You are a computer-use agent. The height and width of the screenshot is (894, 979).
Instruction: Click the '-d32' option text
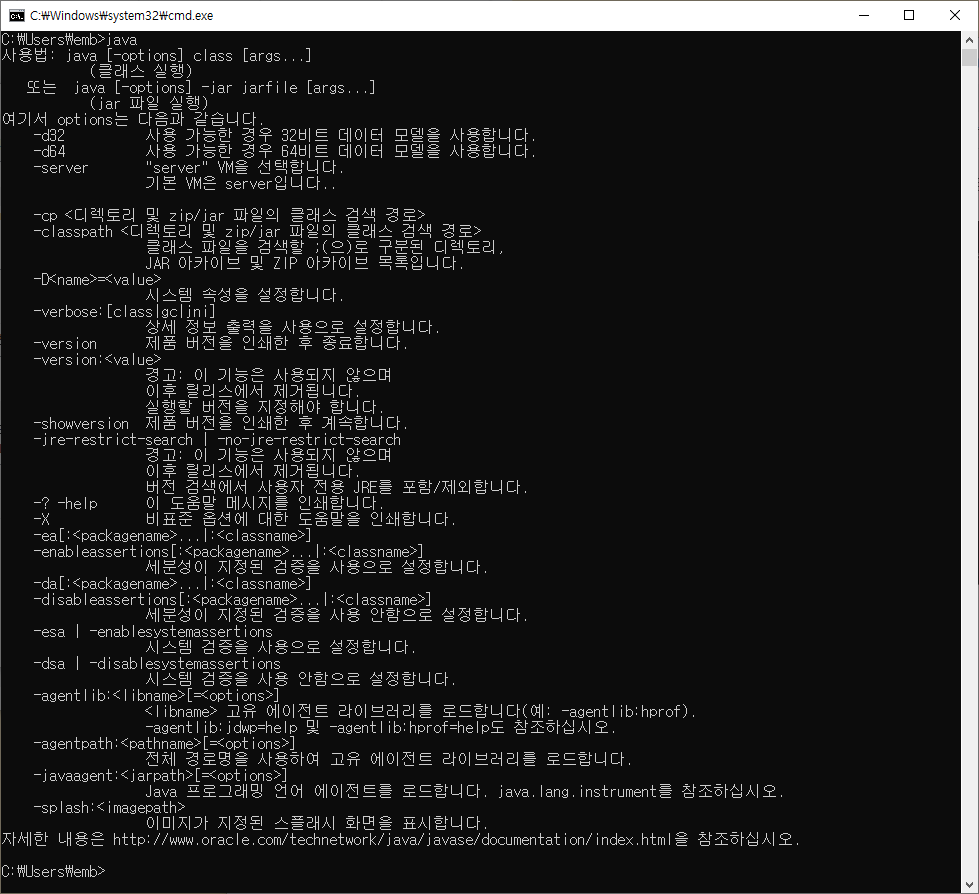click(49, 135)
